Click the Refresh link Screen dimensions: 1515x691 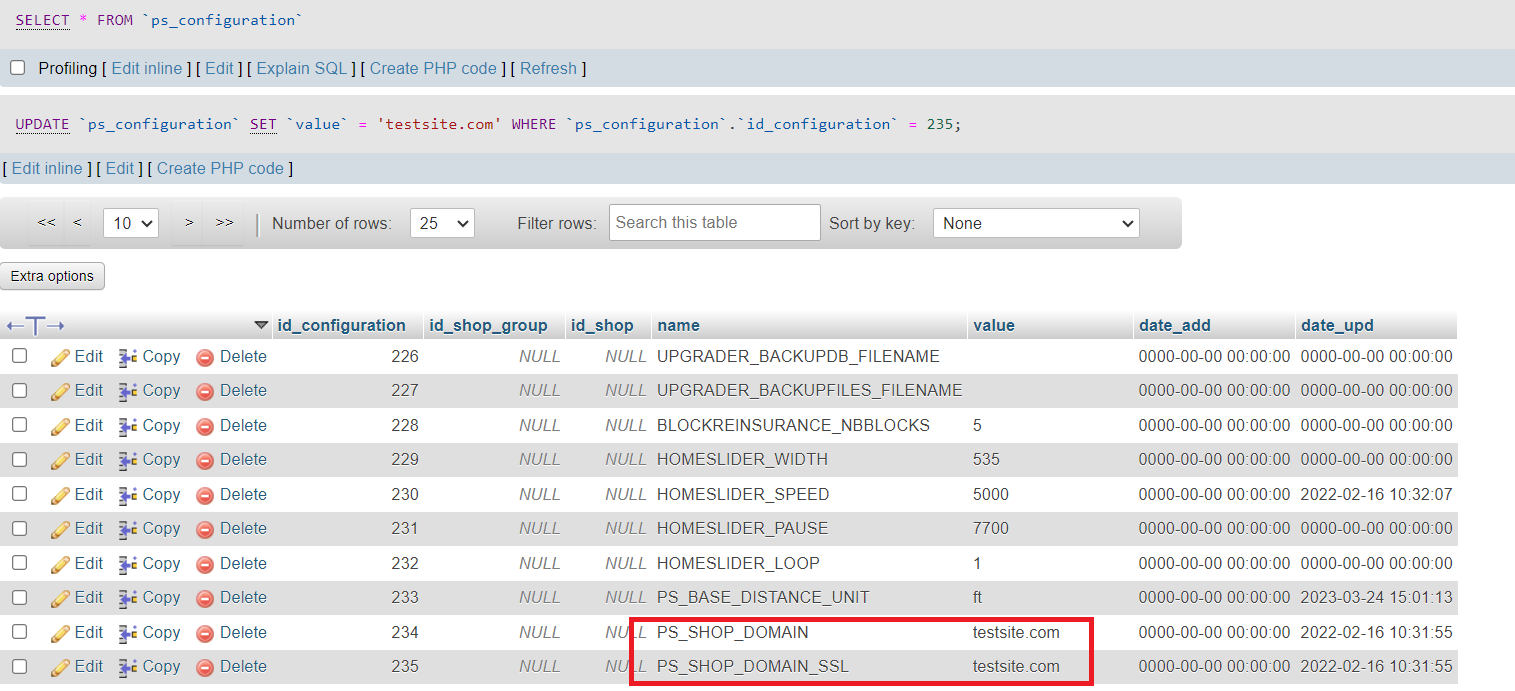tap(548, 69)
